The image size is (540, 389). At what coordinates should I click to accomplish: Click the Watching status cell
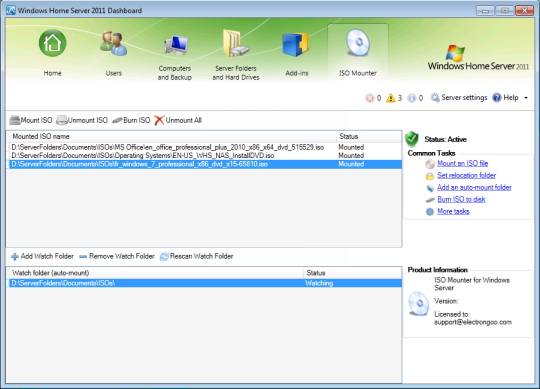[x=319, y=283]
